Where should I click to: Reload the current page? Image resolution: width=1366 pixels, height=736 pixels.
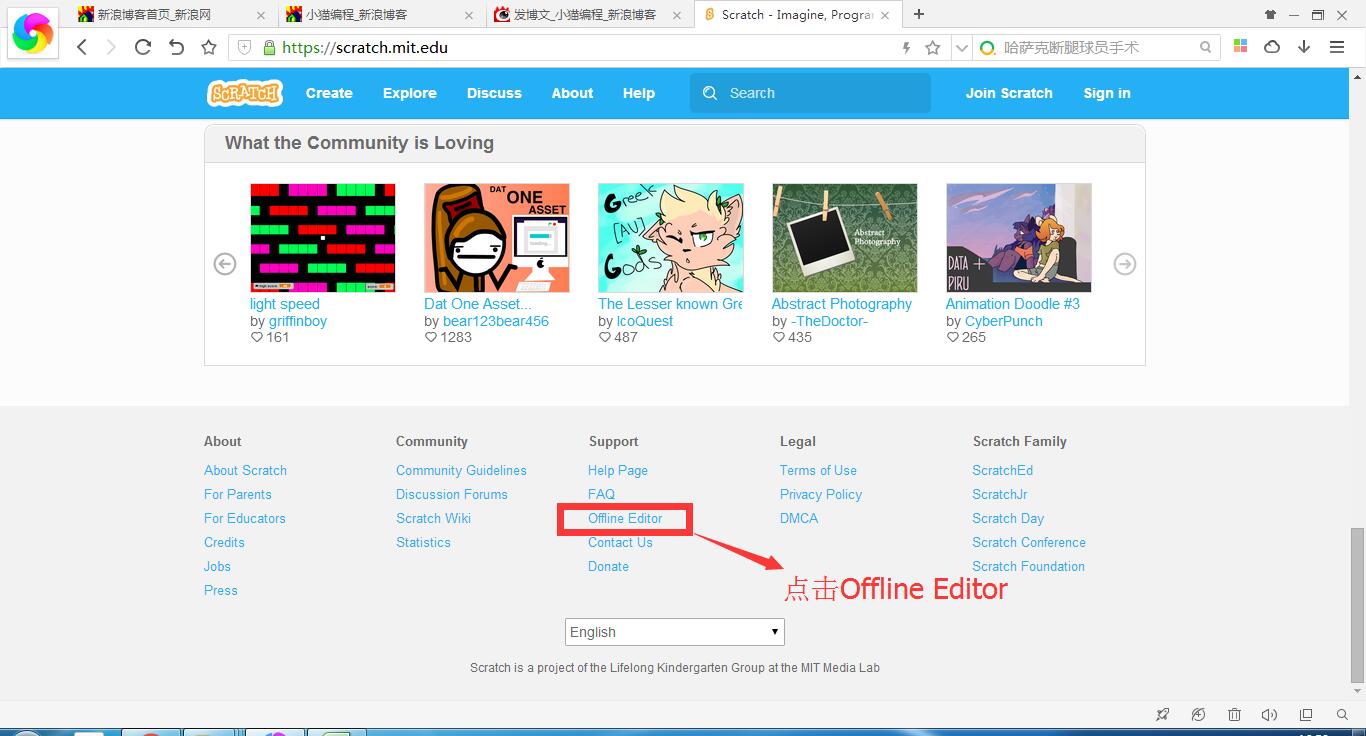click(x=143, y=47)
